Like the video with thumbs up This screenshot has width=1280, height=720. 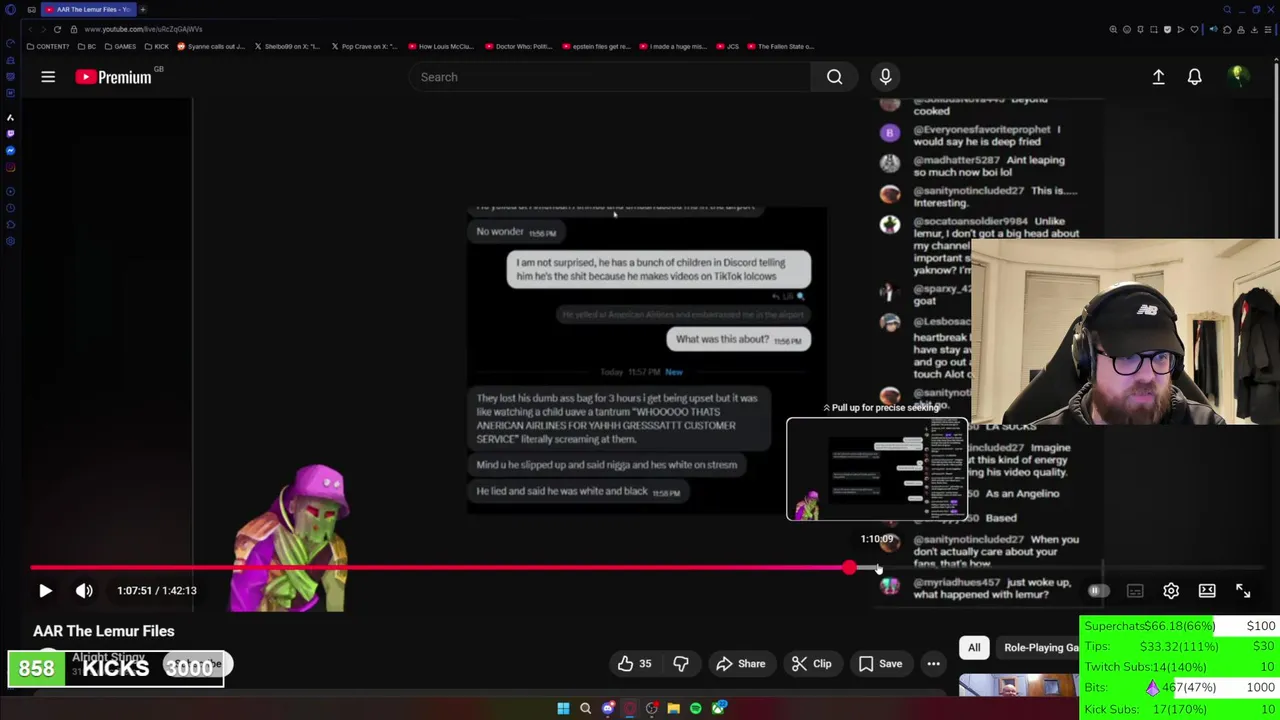[x=635, y=664]
